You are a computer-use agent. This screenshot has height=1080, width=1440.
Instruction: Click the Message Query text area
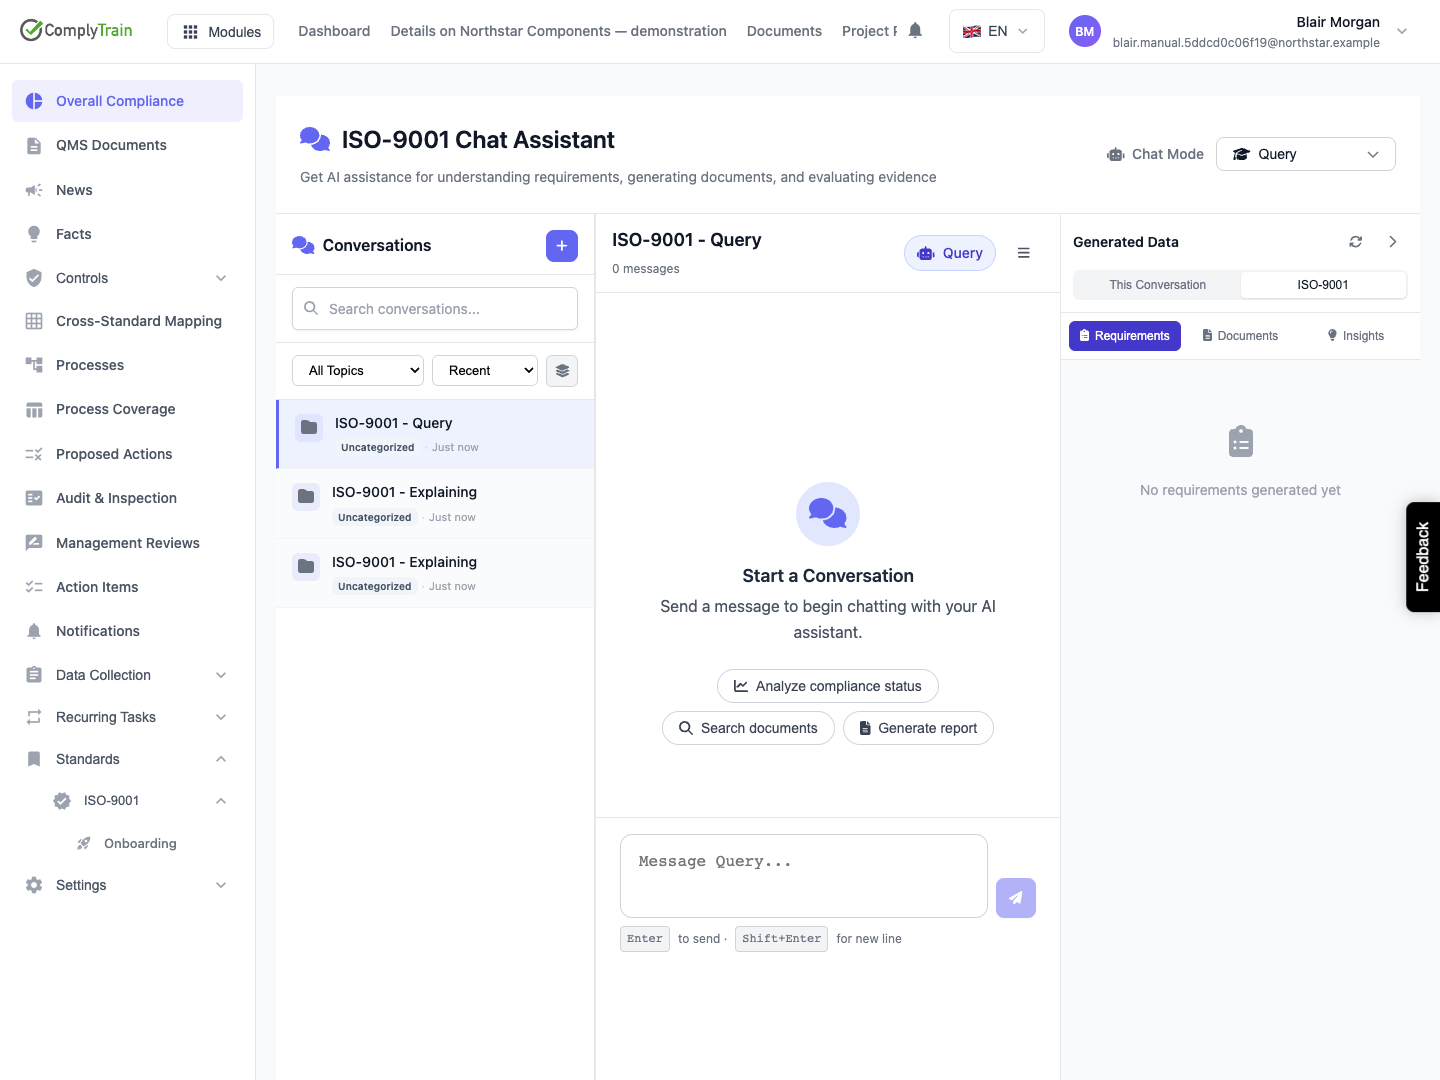(804, 876)
